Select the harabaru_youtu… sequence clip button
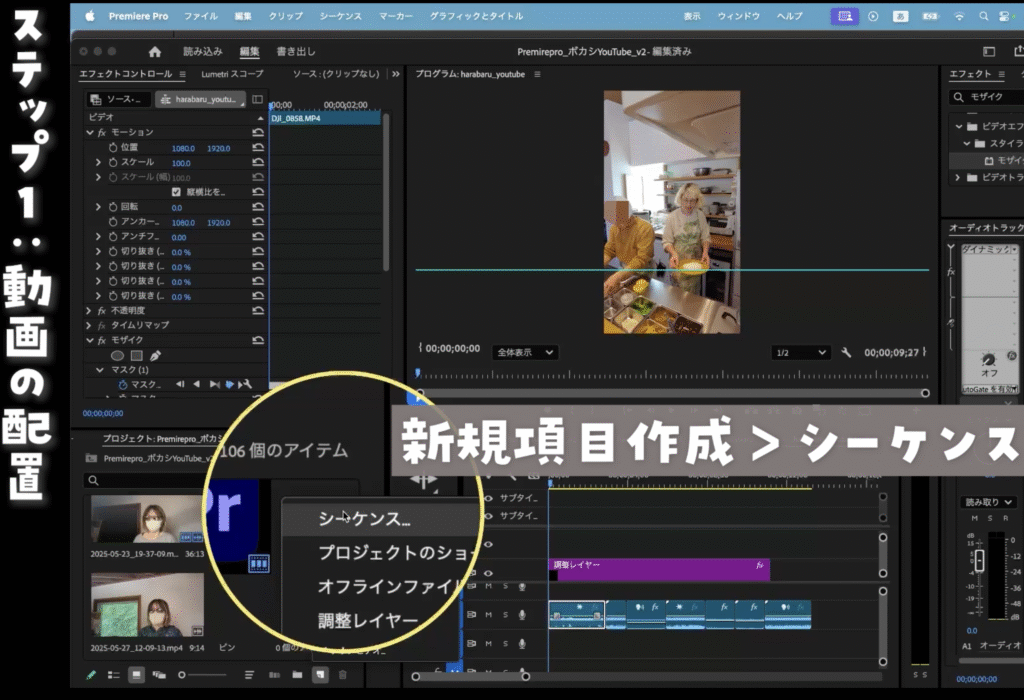1024x700 pixels. click(200, 99)
